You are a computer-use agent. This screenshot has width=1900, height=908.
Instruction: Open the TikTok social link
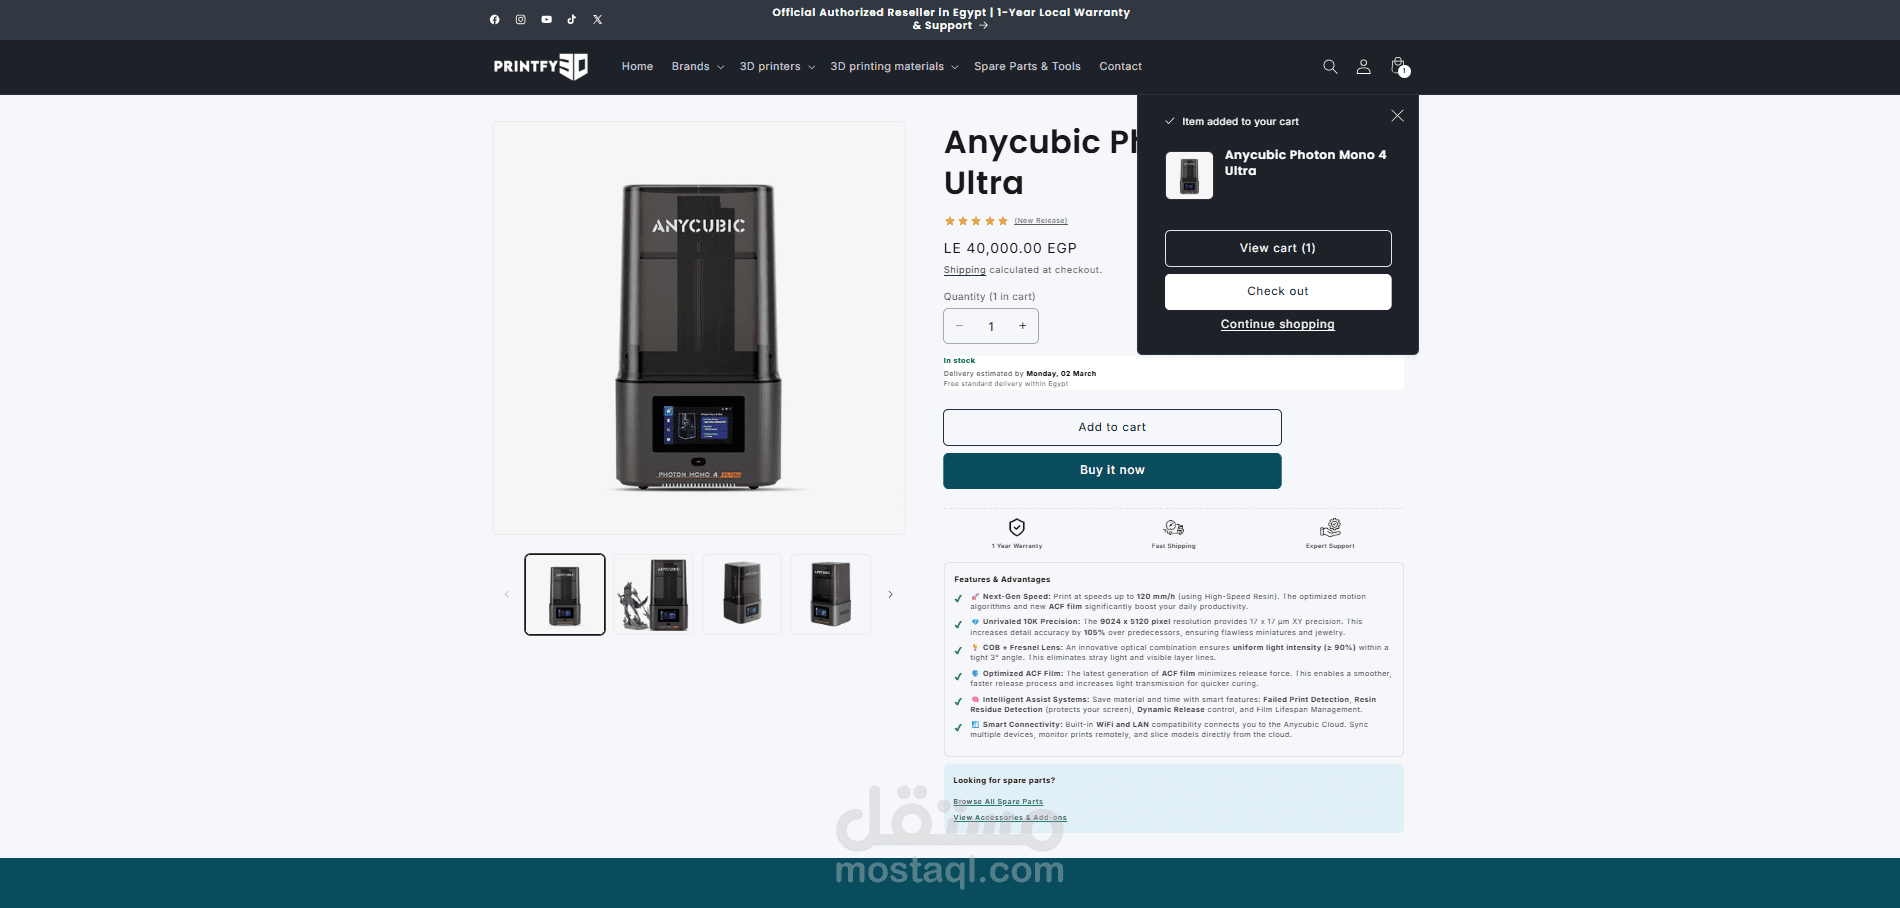[571, 19]
